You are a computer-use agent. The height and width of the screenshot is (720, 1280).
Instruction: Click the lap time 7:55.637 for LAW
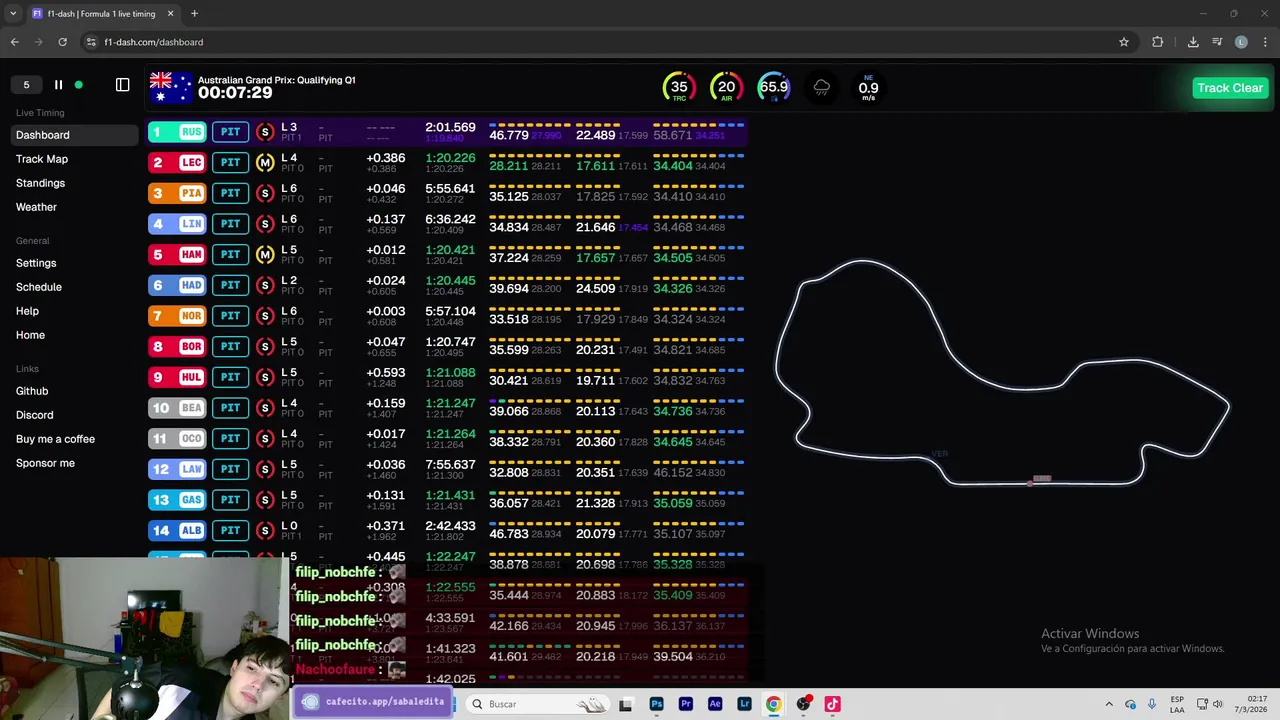450,465
